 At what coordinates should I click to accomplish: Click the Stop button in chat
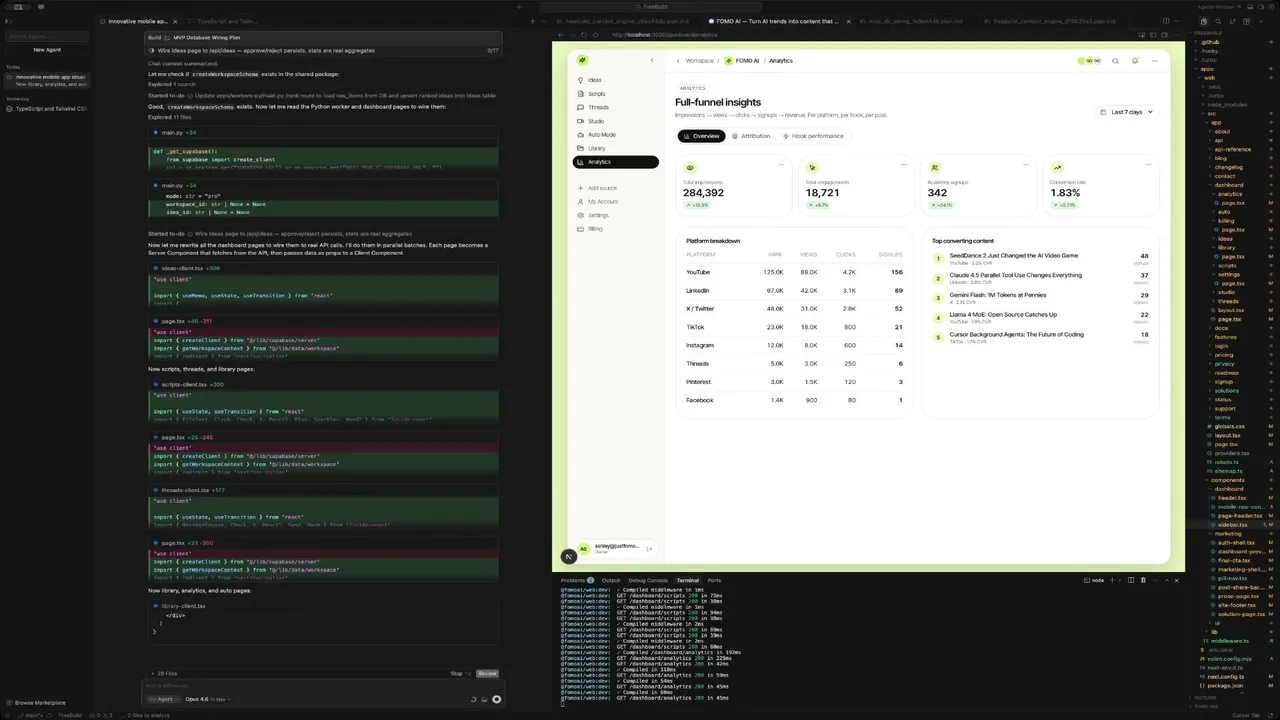[x=459, y=674]
